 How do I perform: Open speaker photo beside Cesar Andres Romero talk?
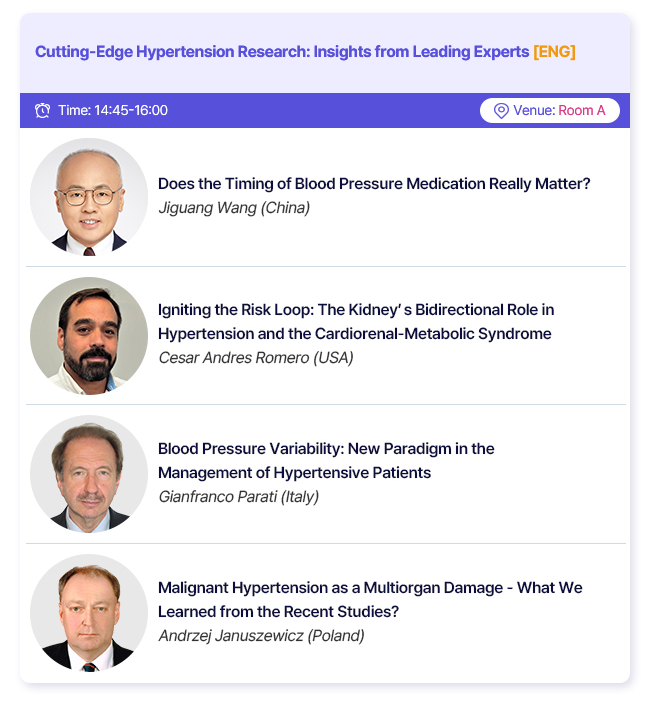point(89,336)
